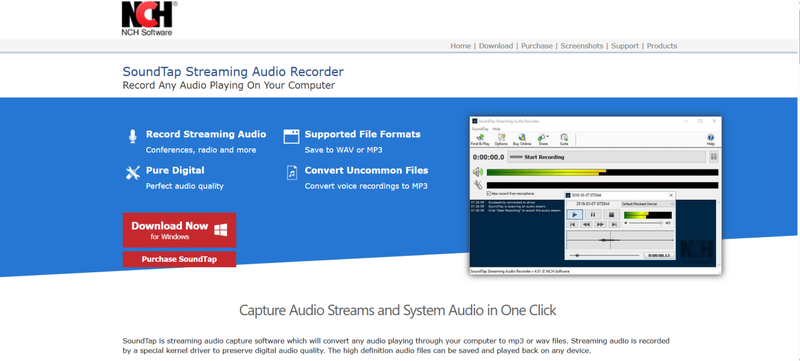The width and height of the screenshot is (800, 361).
Task: Click the Record Streaming Audio heading
Action: [206, 134]
